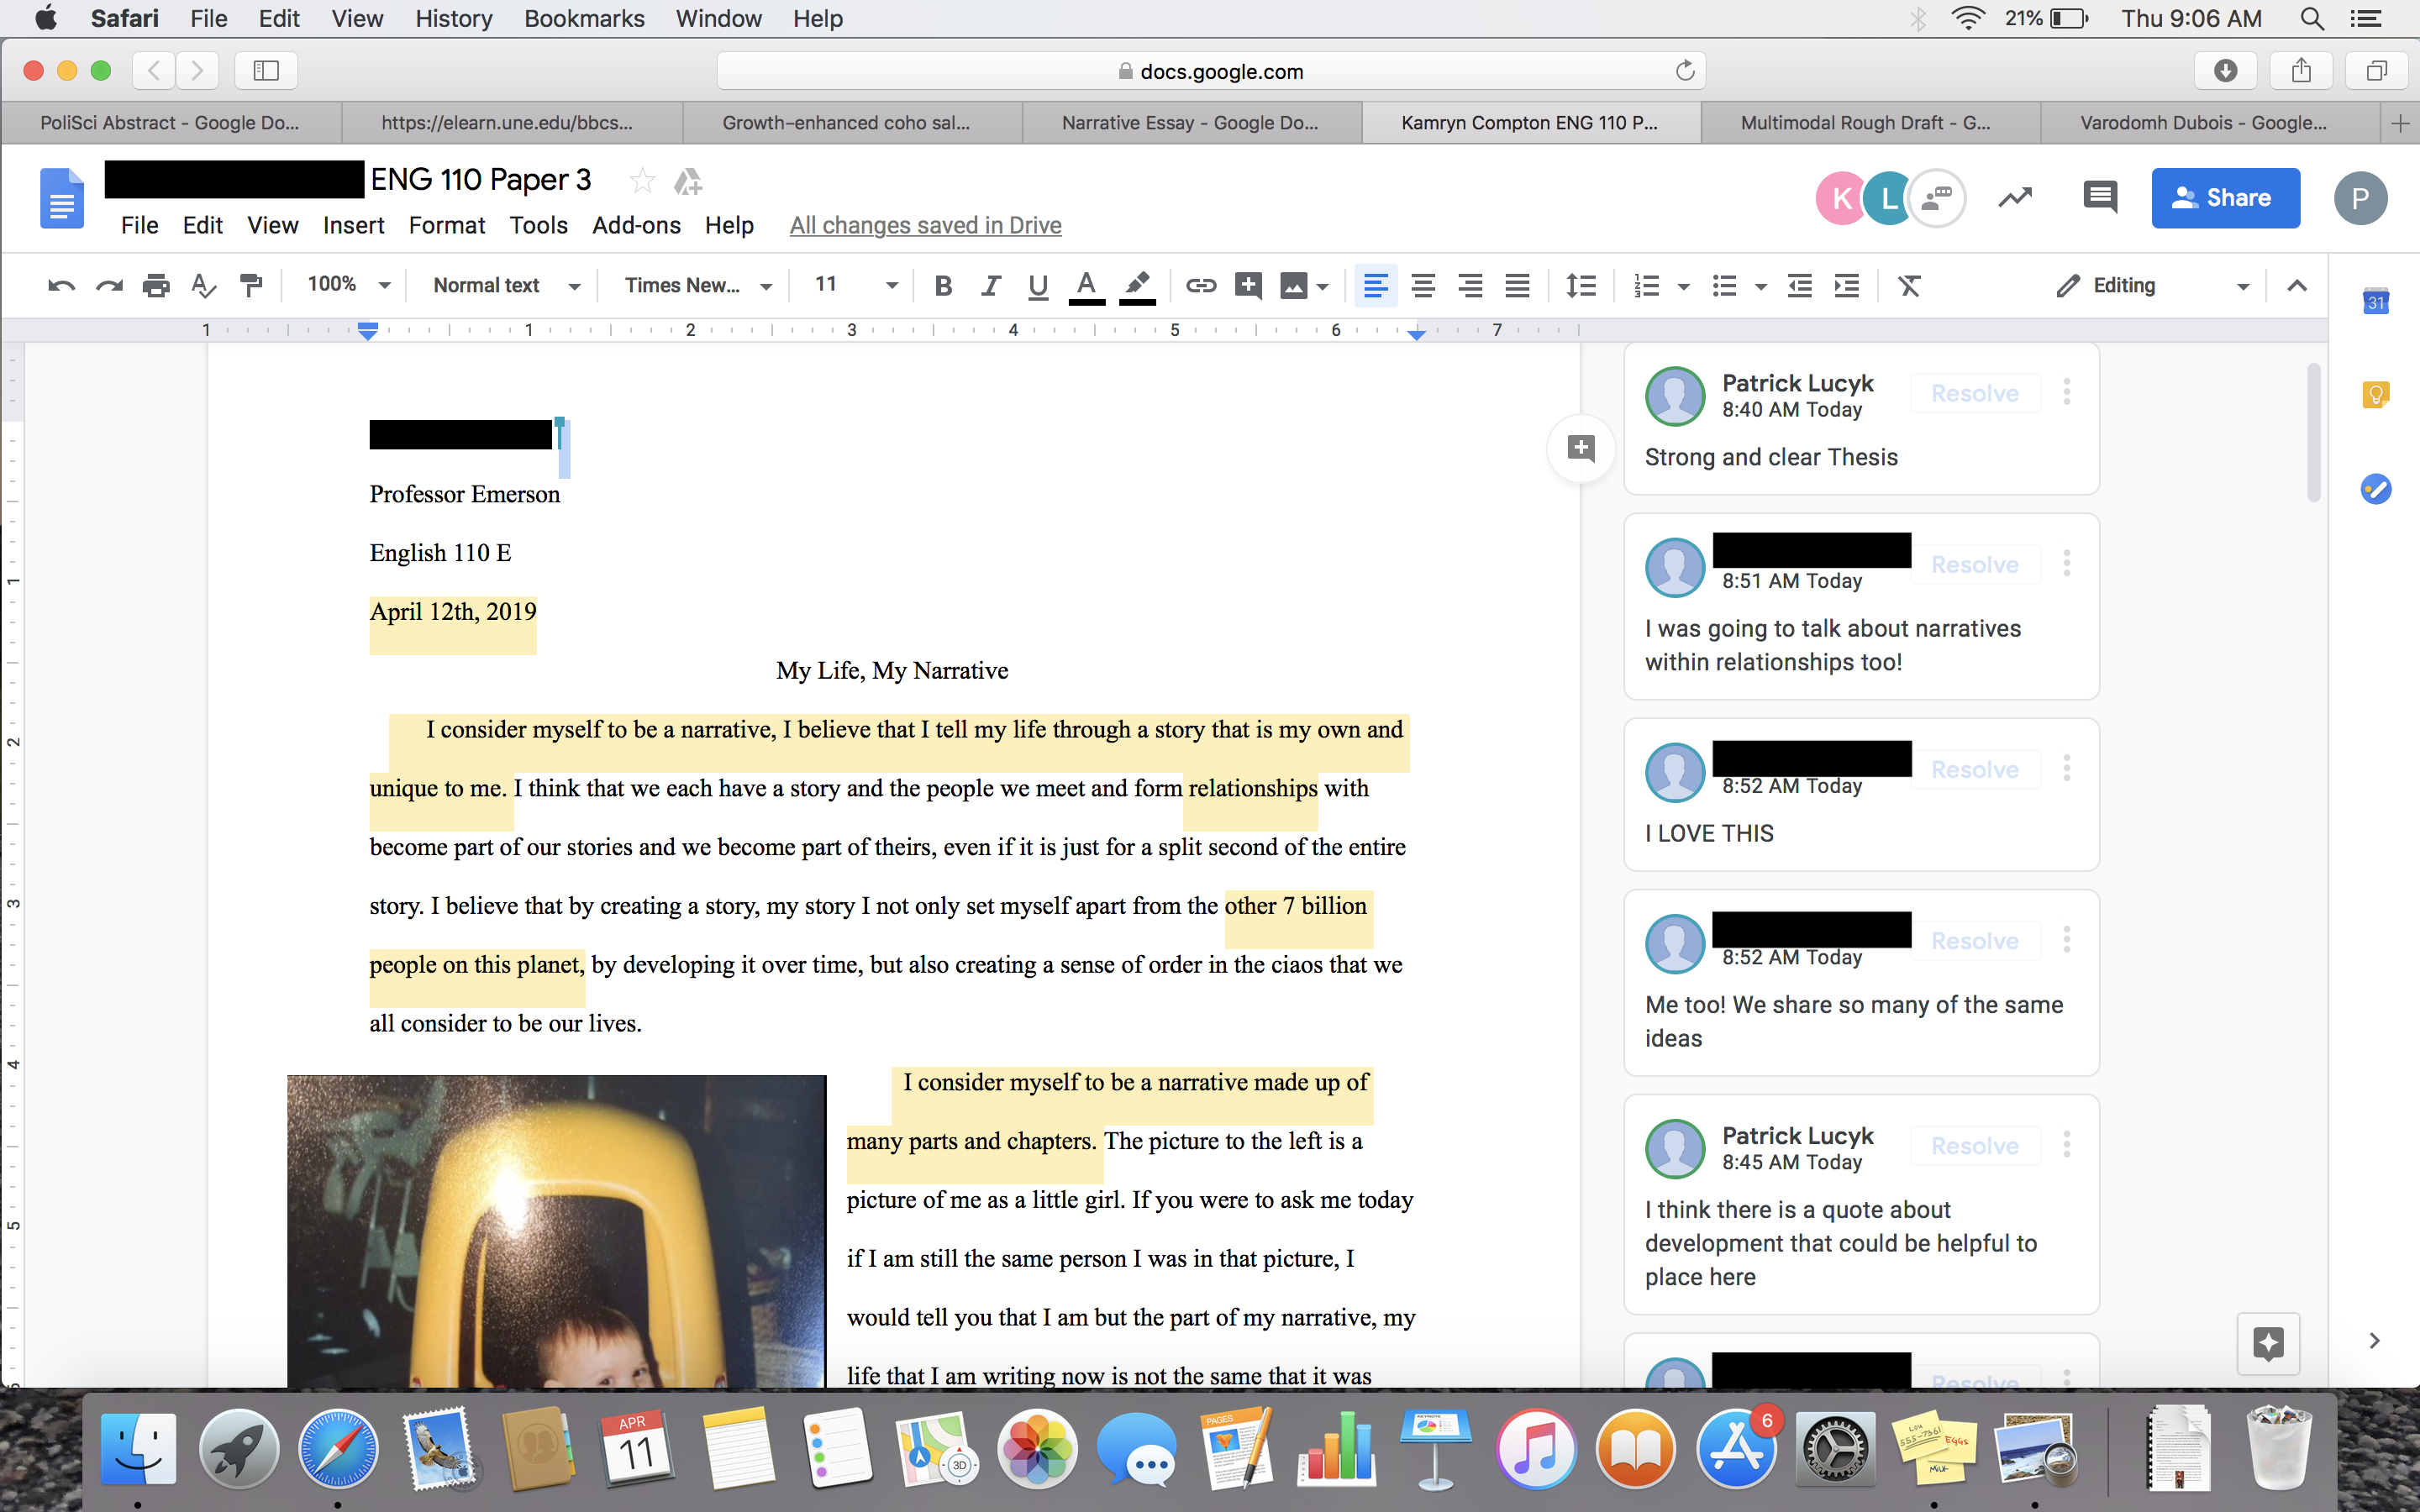The height and width of the screenshot is (1512, 2420).
Task: Click the print icon in toolbar
Action: [156, 286]
